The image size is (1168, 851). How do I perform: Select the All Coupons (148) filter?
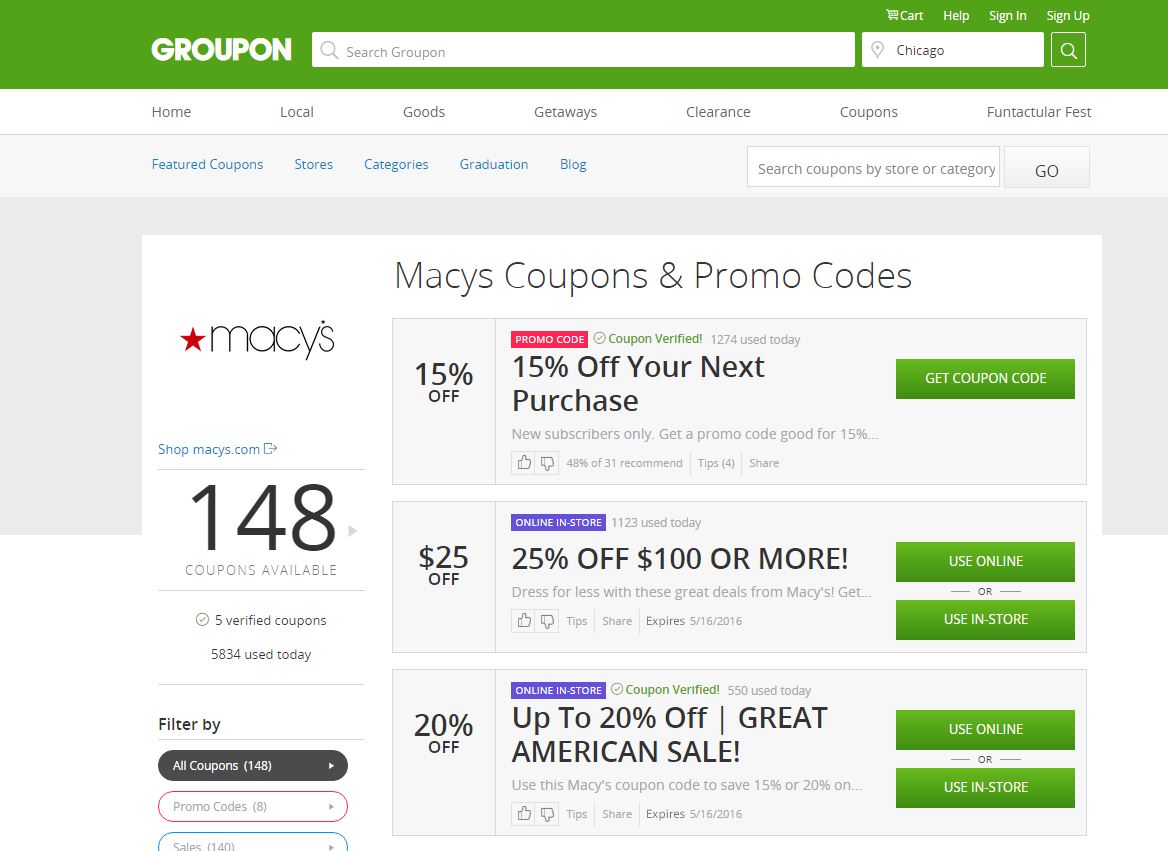[253, 765]
